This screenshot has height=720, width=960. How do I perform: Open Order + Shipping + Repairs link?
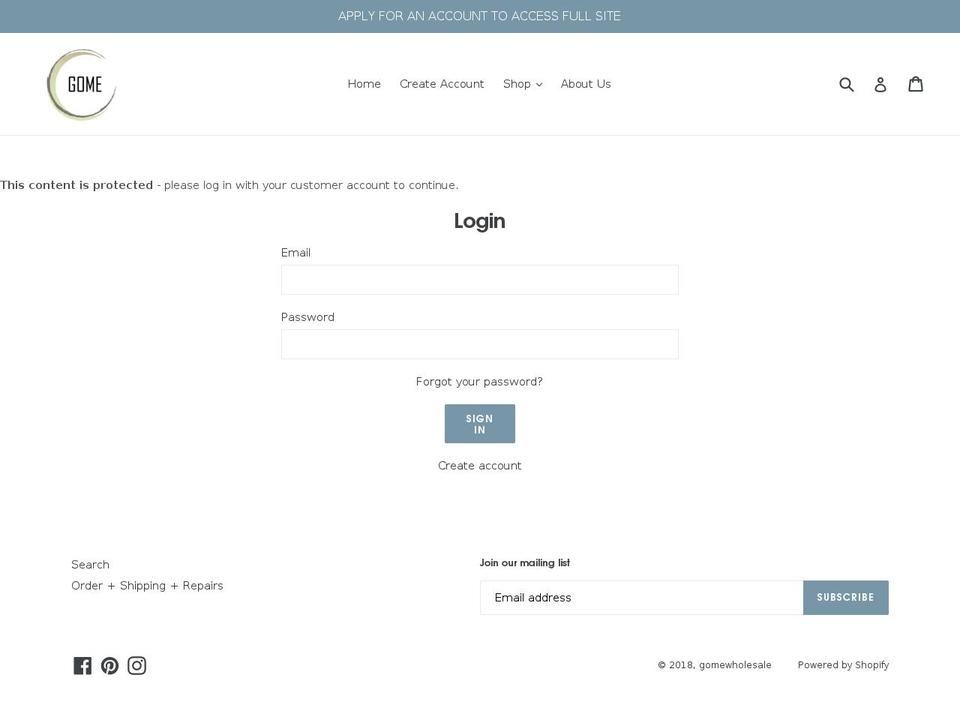click(x=147, y=586)
